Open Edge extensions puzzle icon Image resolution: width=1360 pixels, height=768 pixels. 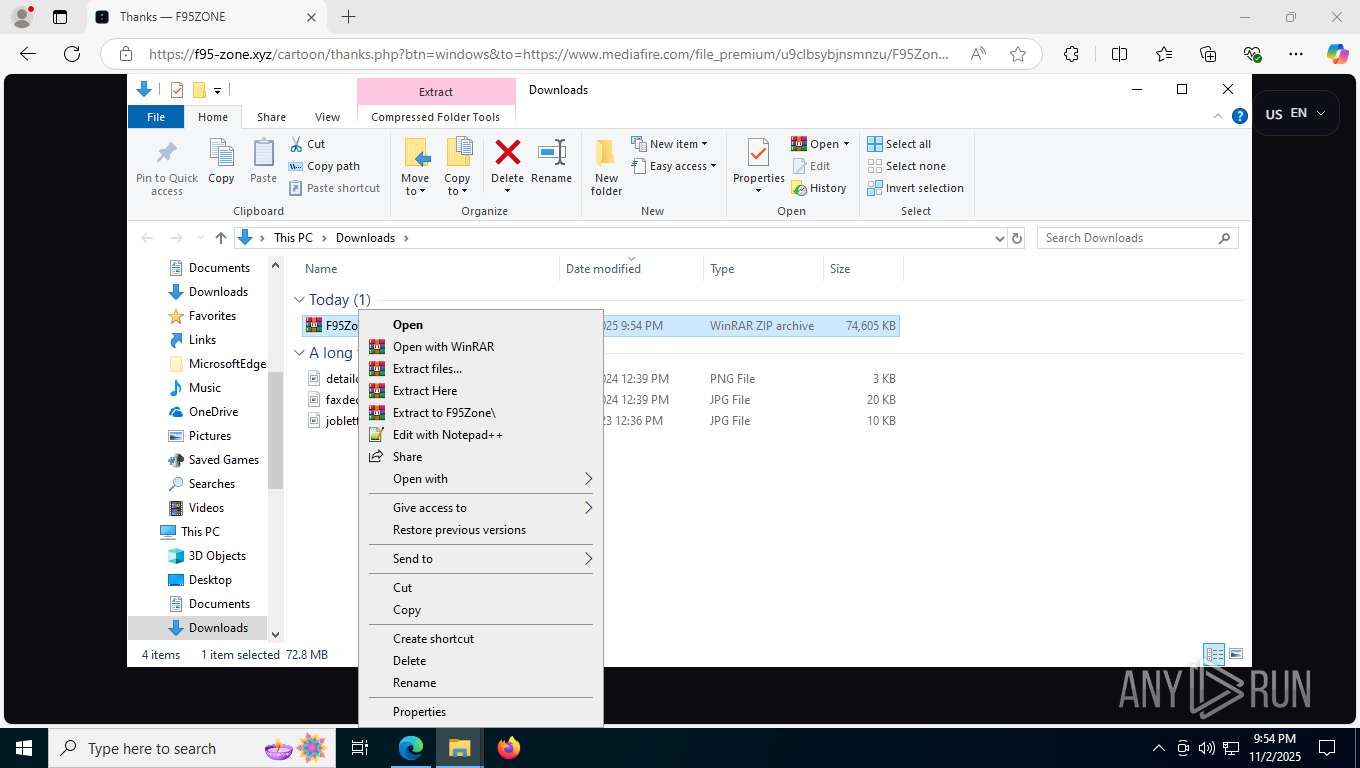(x=1071, y=54)
